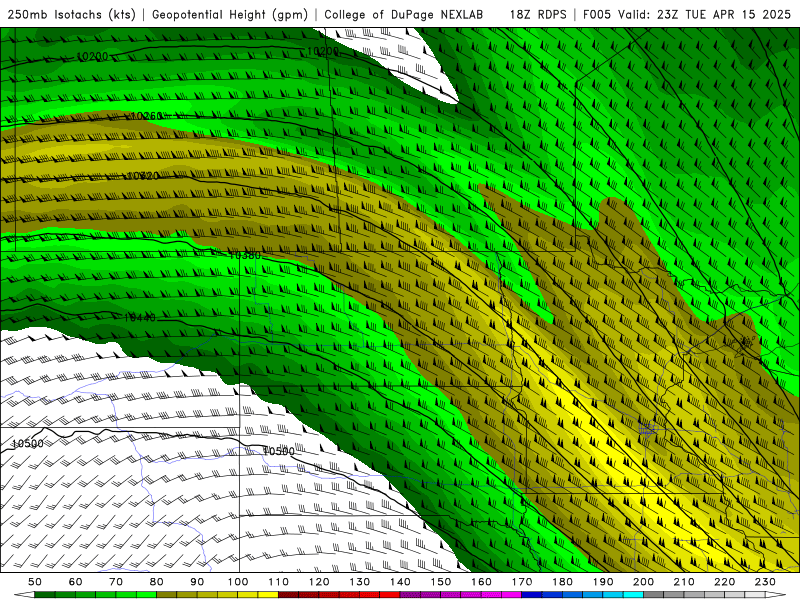This screenshot has width=800, height=600.
Task: Pick the bright yellow swatch left of 110
Action: 268,595
